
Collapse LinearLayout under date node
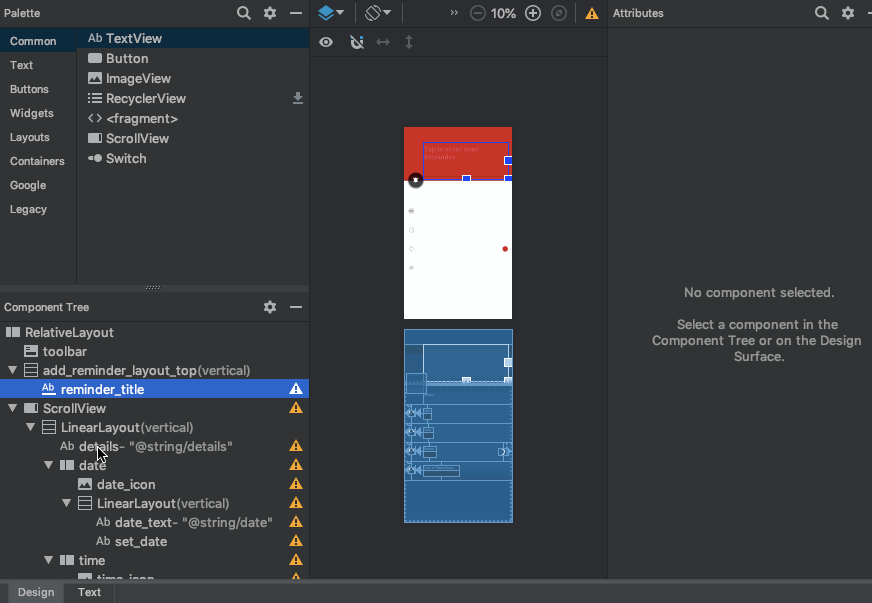click(x=66, y=503)
